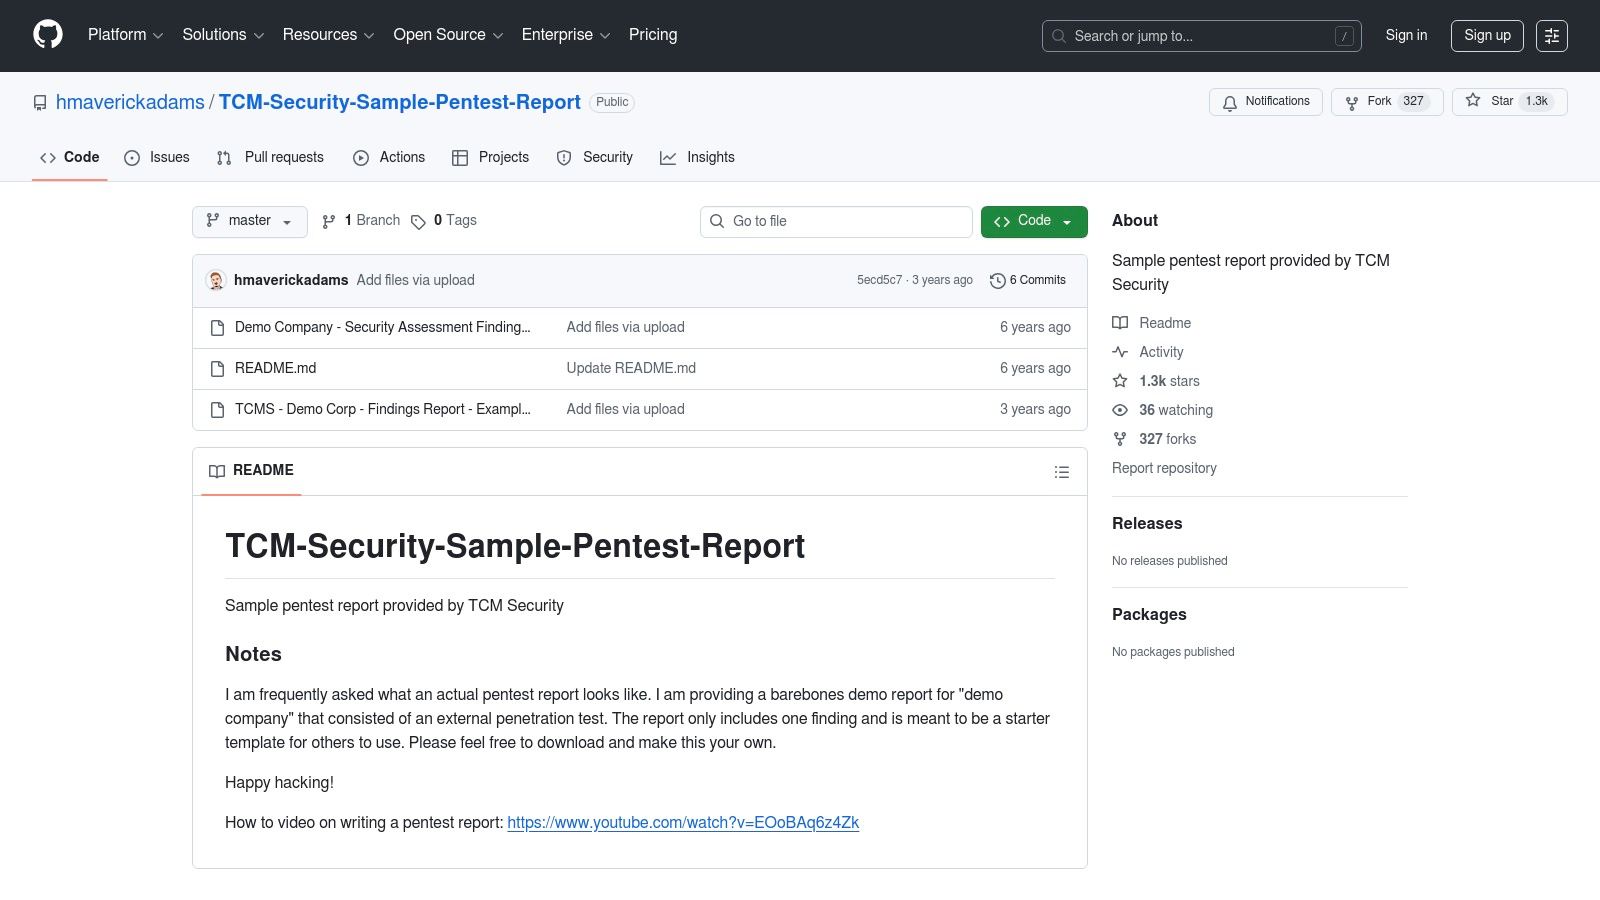The height and width of the screenshot is (900, 1600).
Task: Switch to the Issues tab
Action: tap(157, 157)
